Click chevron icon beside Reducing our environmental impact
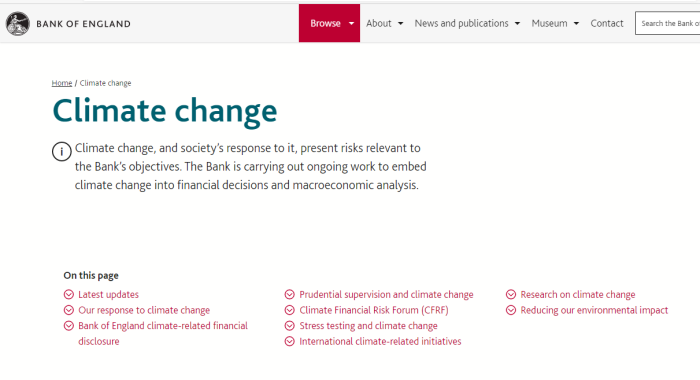This screenshot has width=700, height=380. tap(511, 310)
